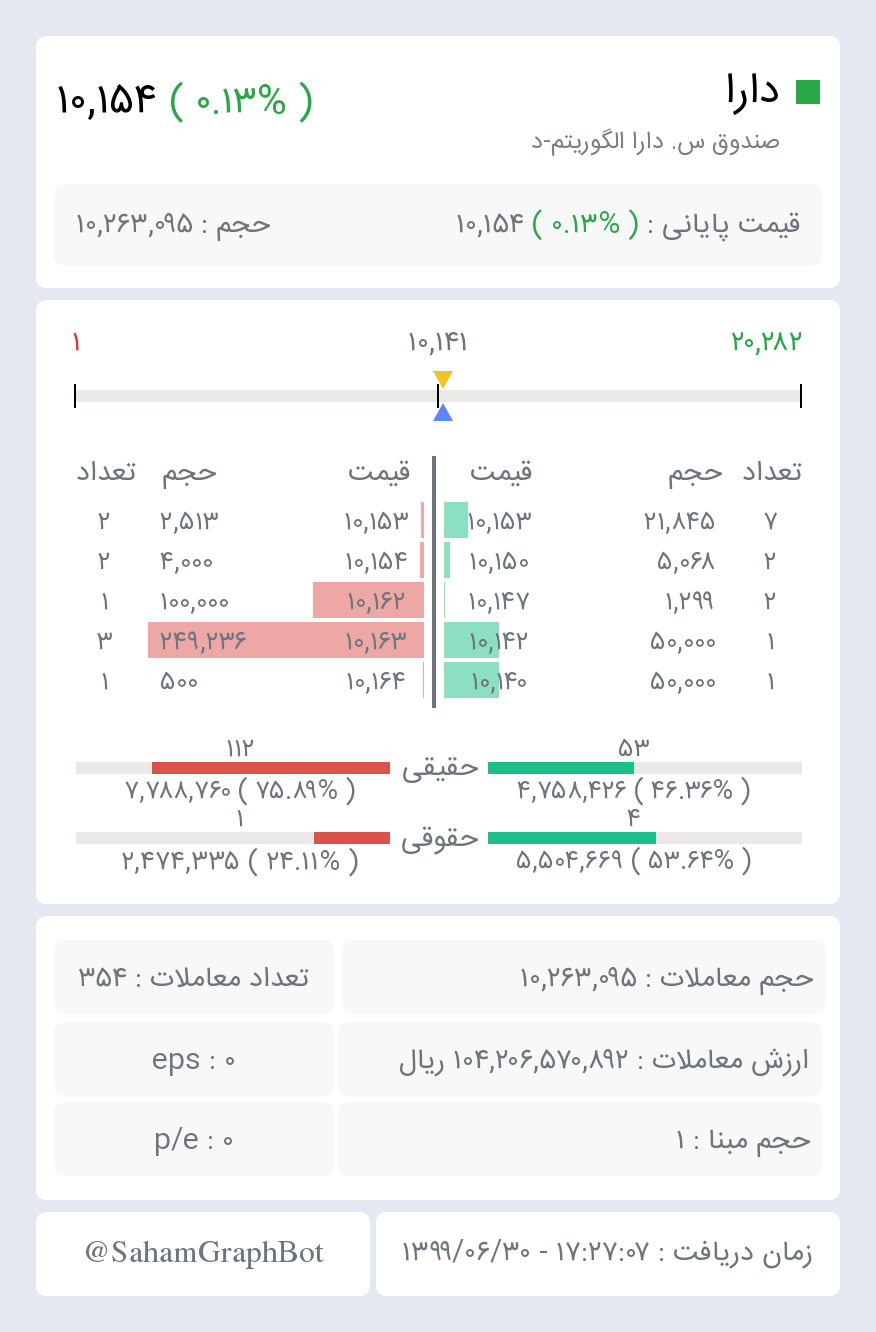Viewport: 876px width, 1332px height.
Task: Click the green حقیقی buyers bar
Action: 561,768
